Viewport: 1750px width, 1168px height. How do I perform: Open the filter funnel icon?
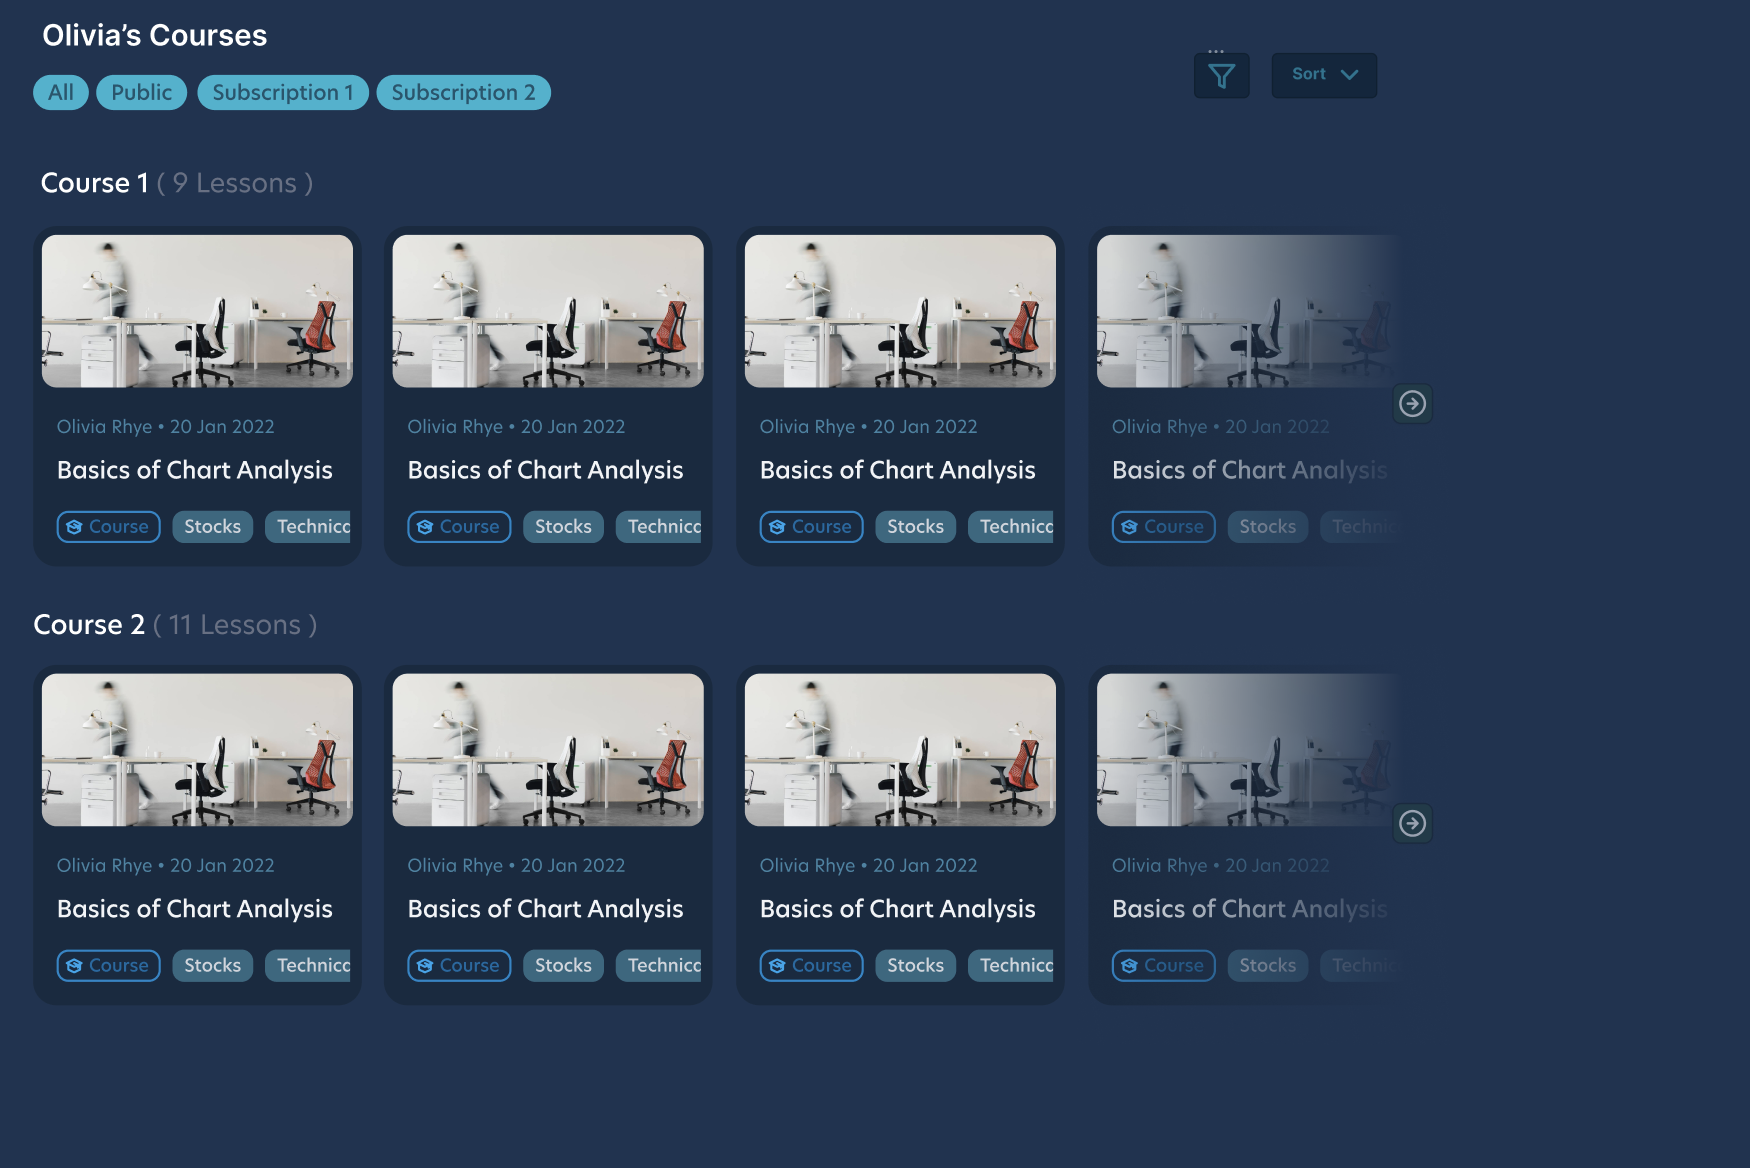(x=1221, y=74)
